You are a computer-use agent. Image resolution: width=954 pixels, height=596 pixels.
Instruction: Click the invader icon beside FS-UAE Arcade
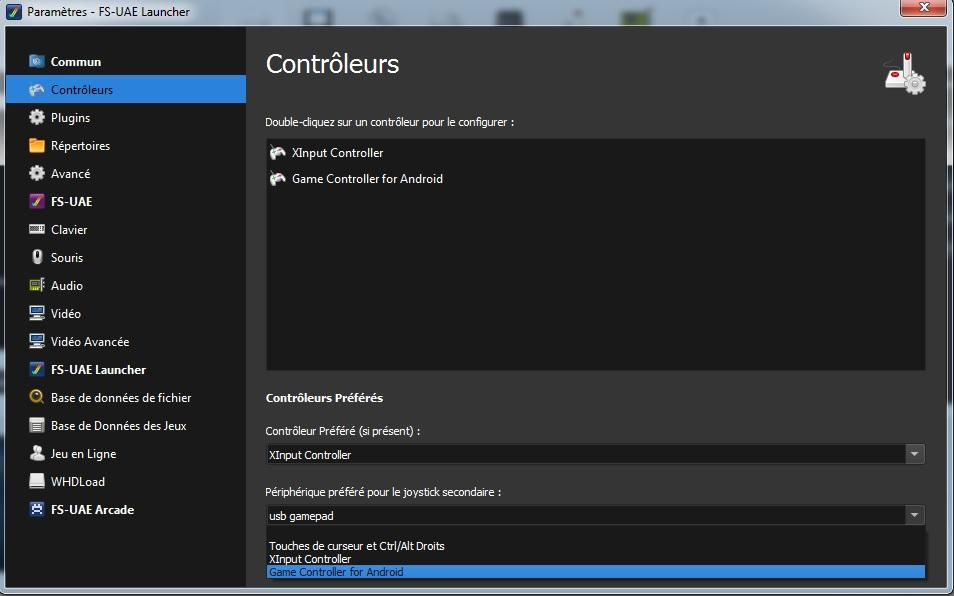[37, 509]
